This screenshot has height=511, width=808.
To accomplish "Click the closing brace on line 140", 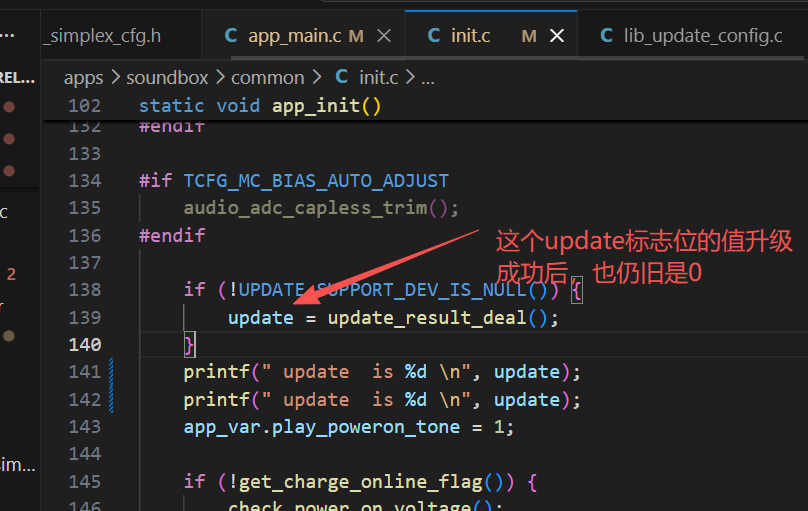I will tap(189, 345).
